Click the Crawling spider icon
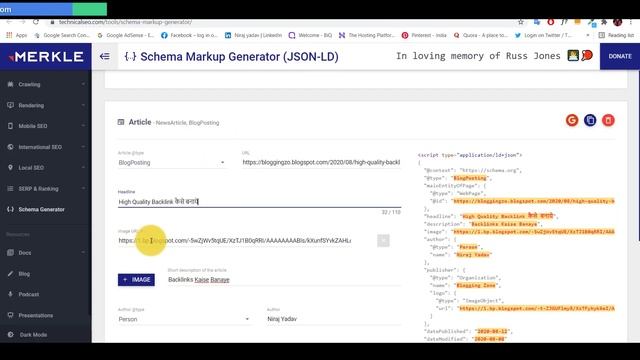The width and height of the screenshot is (640, 360). (x=10, y=84)
